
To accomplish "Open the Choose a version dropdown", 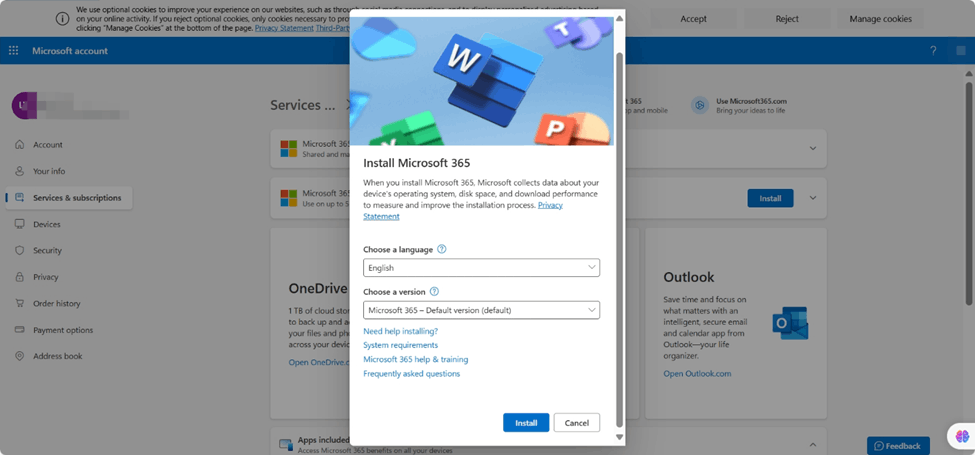I will point(481,310).
